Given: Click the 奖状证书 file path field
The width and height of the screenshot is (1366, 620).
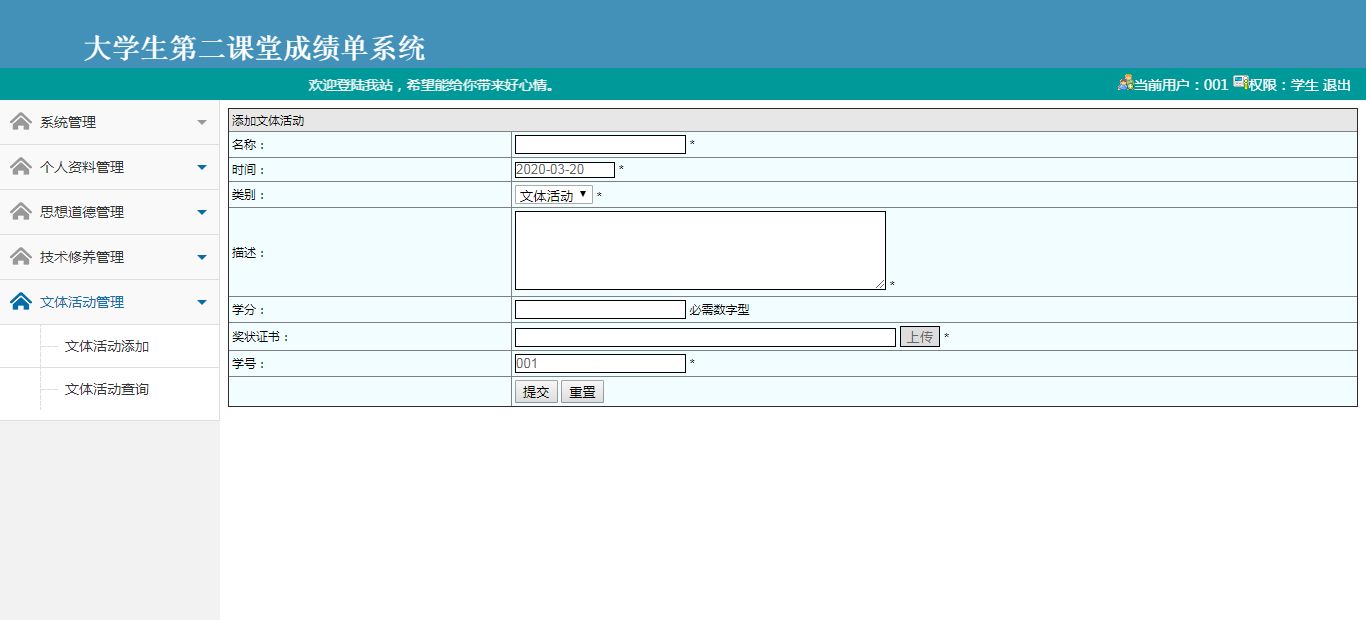Looking at the screenshot, I should click(x=705, y=337).
